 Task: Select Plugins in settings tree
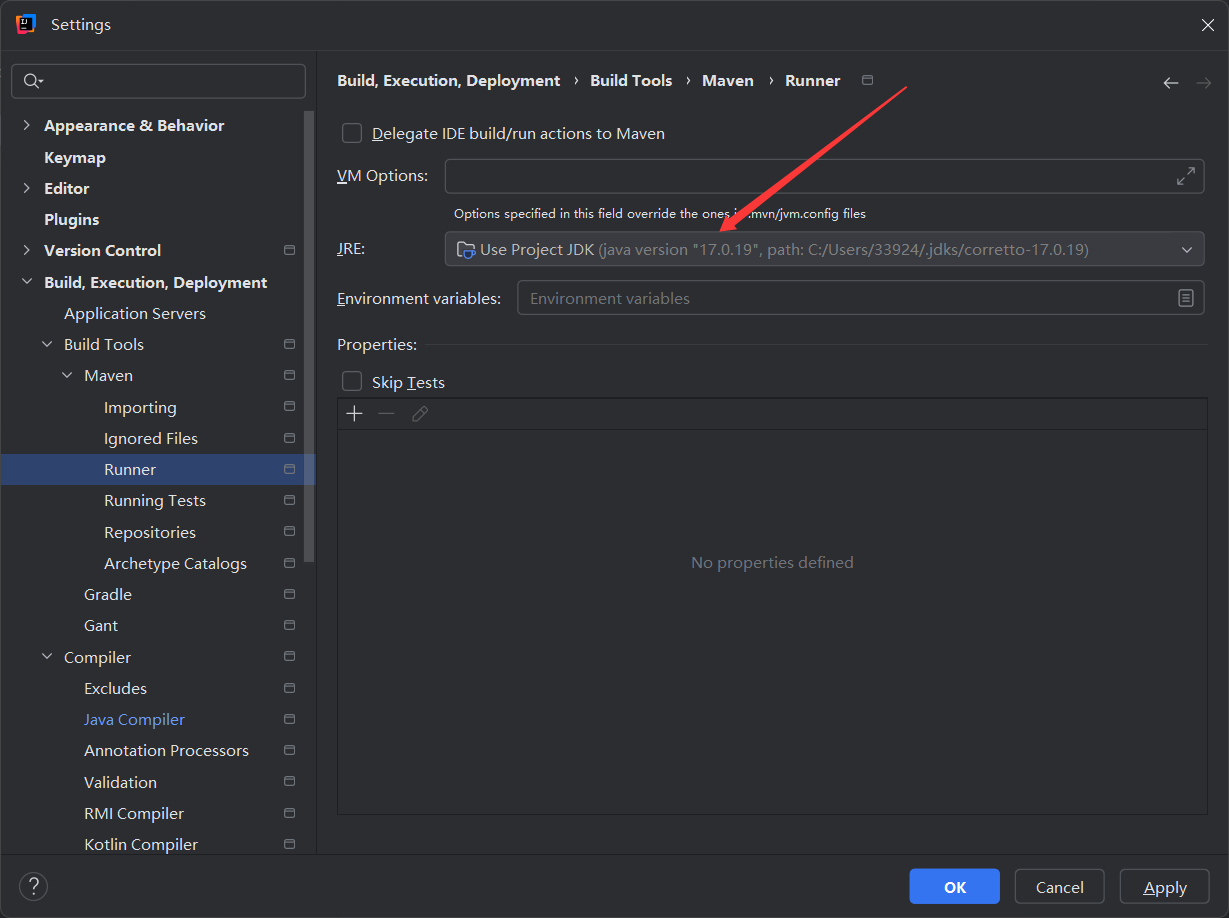click(72, 219)
